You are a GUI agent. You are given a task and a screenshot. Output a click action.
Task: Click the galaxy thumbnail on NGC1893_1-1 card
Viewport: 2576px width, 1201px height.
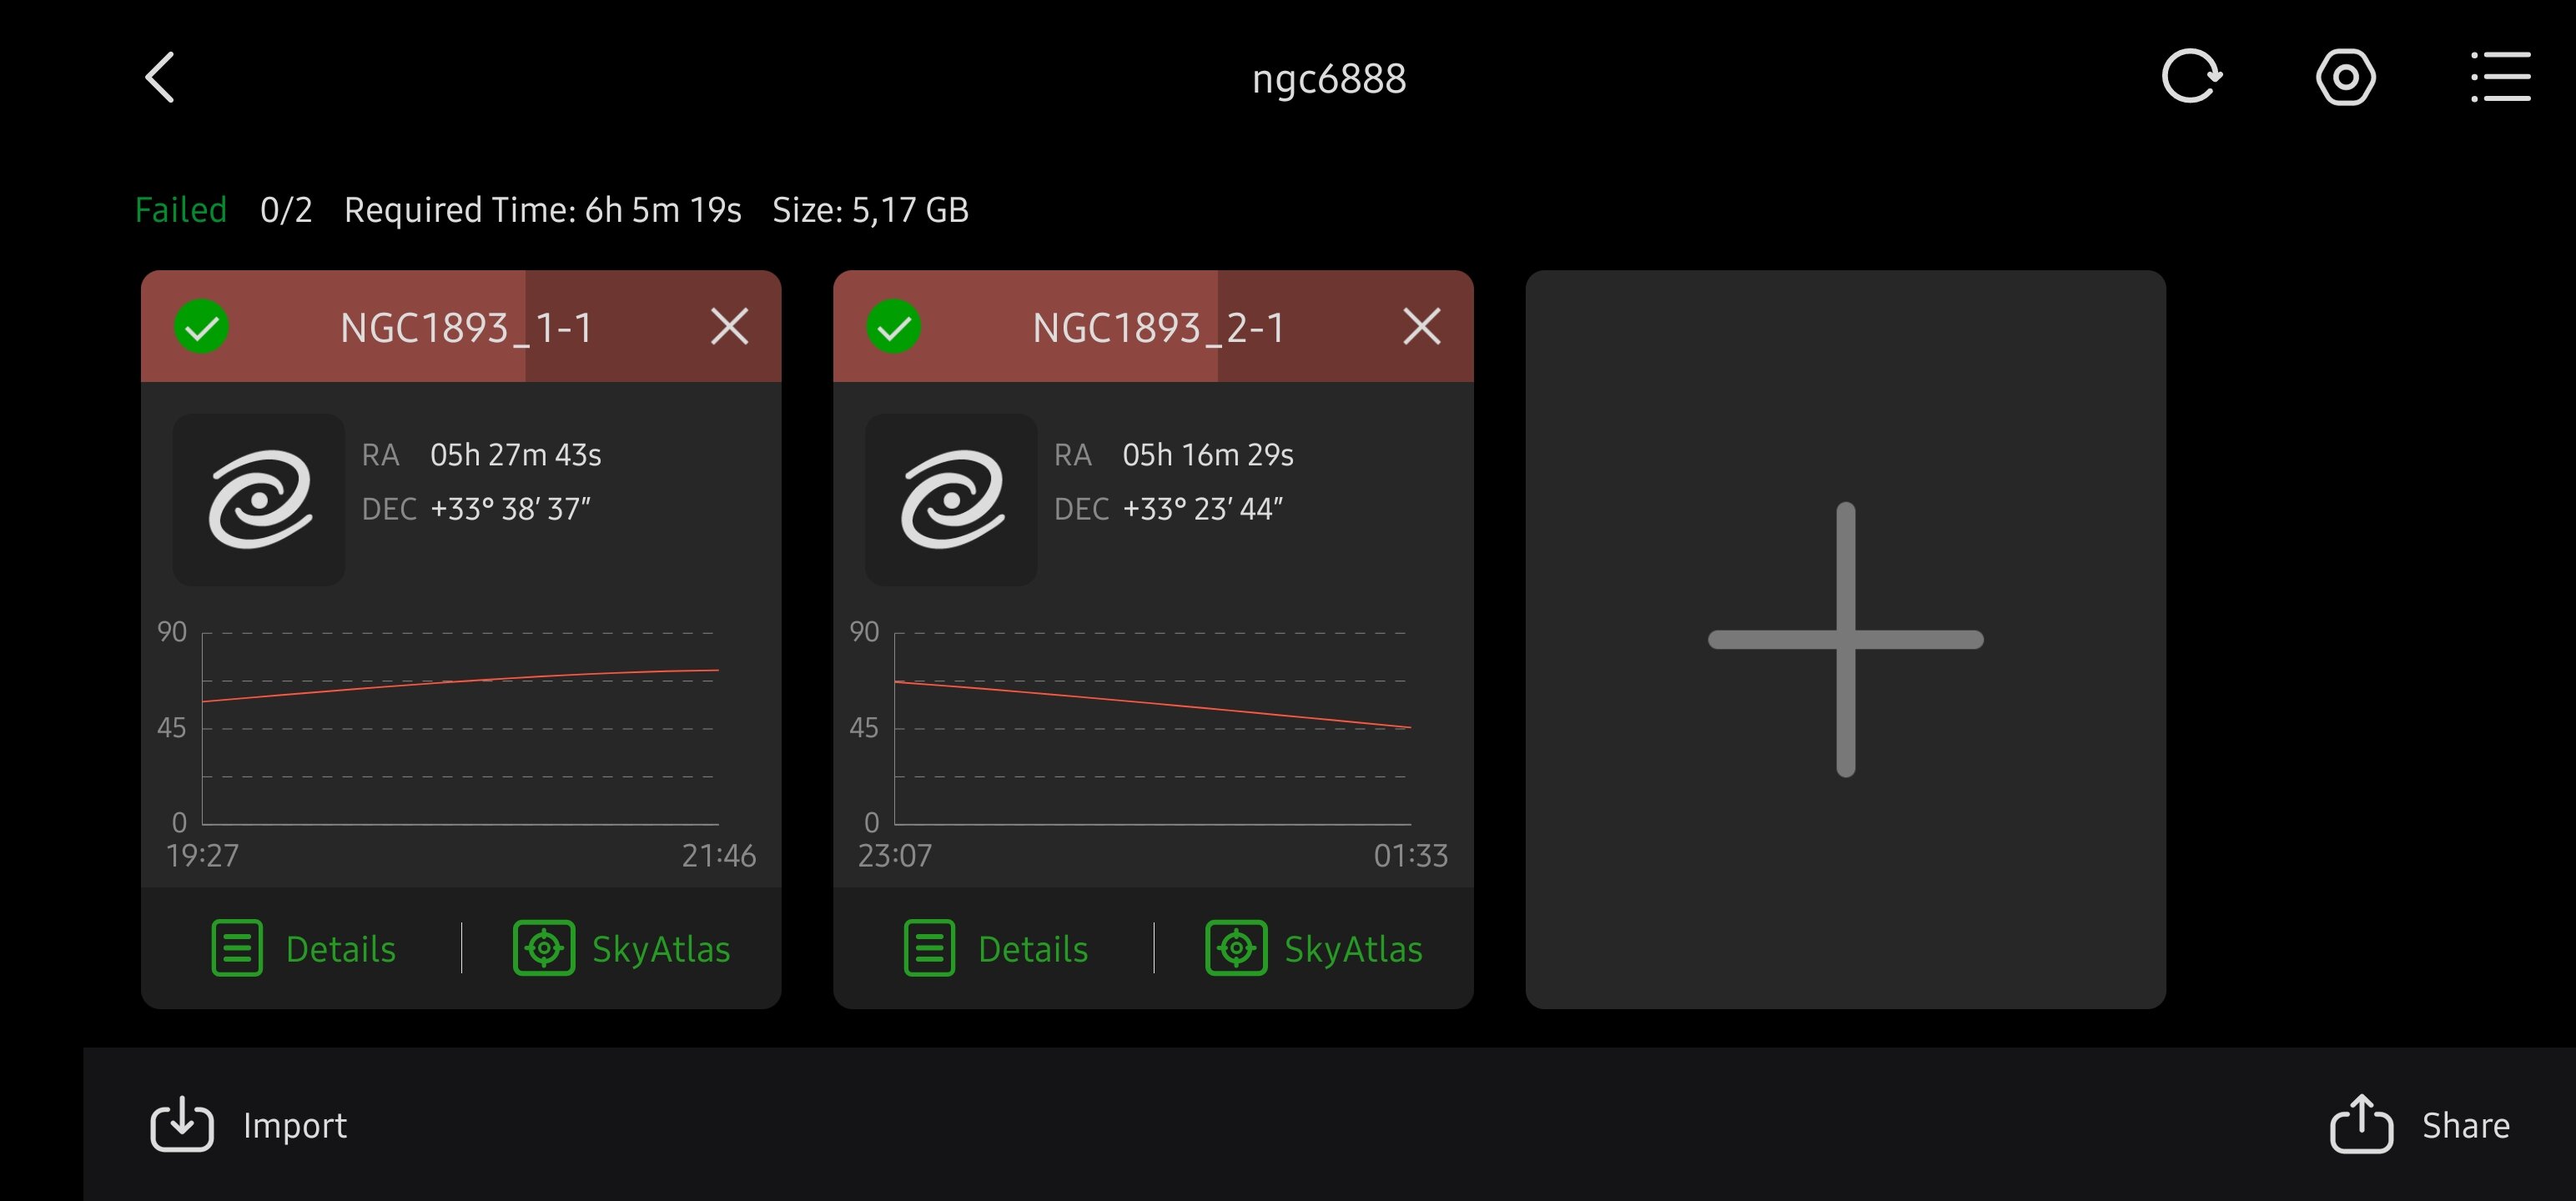(259, 499)
